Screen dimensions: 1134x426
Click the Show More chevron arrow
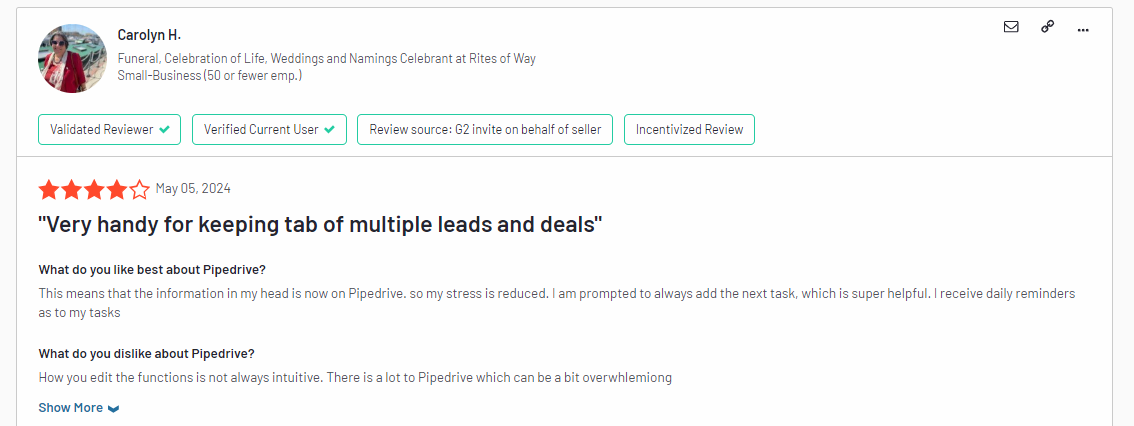[113, 409]
